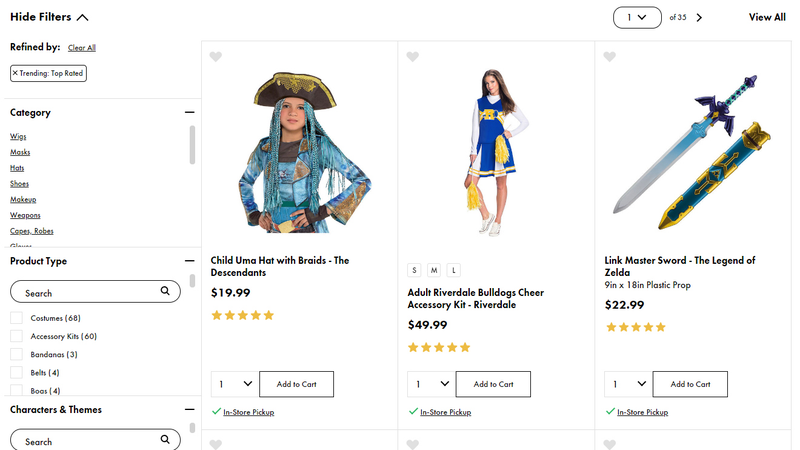
Task: Open the page number dropdown
Action: click(637, 17)
